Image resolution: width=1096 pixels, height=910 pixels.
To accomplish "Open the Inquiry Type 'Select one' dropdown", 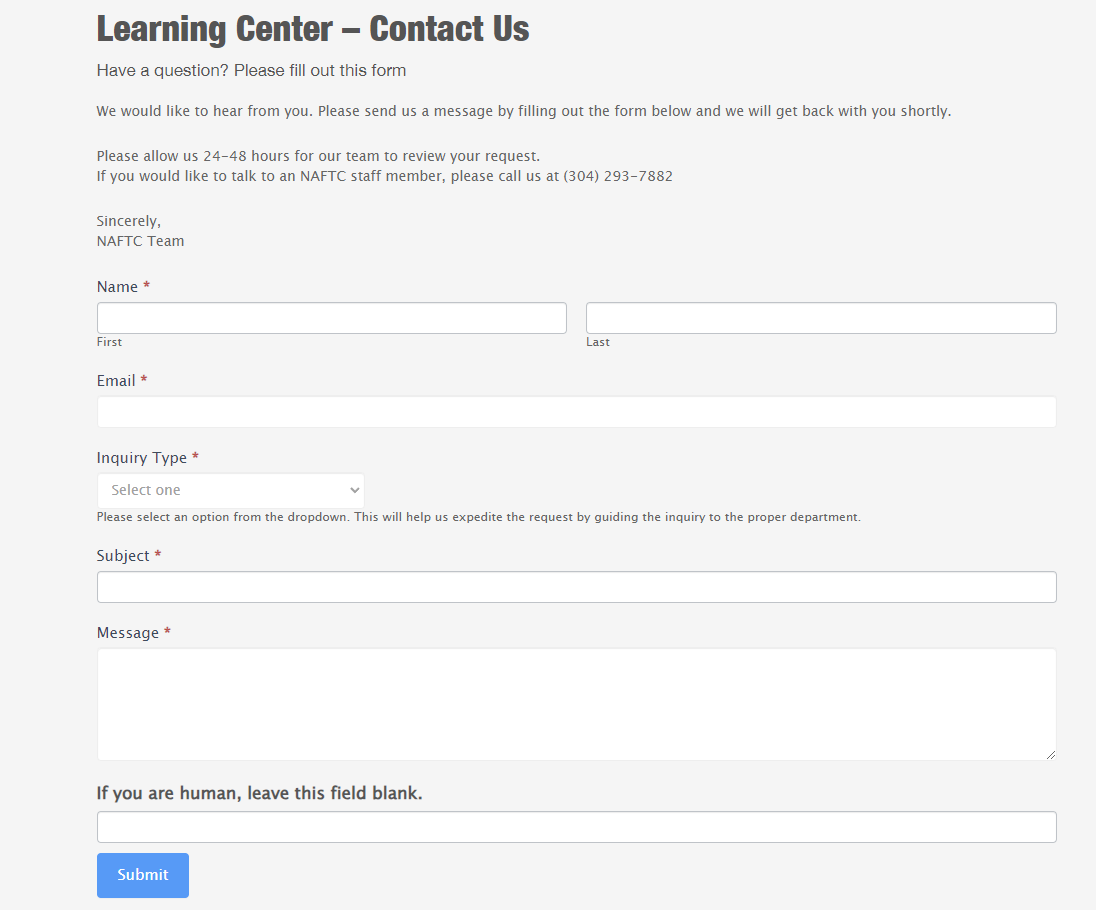I will coord(230,490).
